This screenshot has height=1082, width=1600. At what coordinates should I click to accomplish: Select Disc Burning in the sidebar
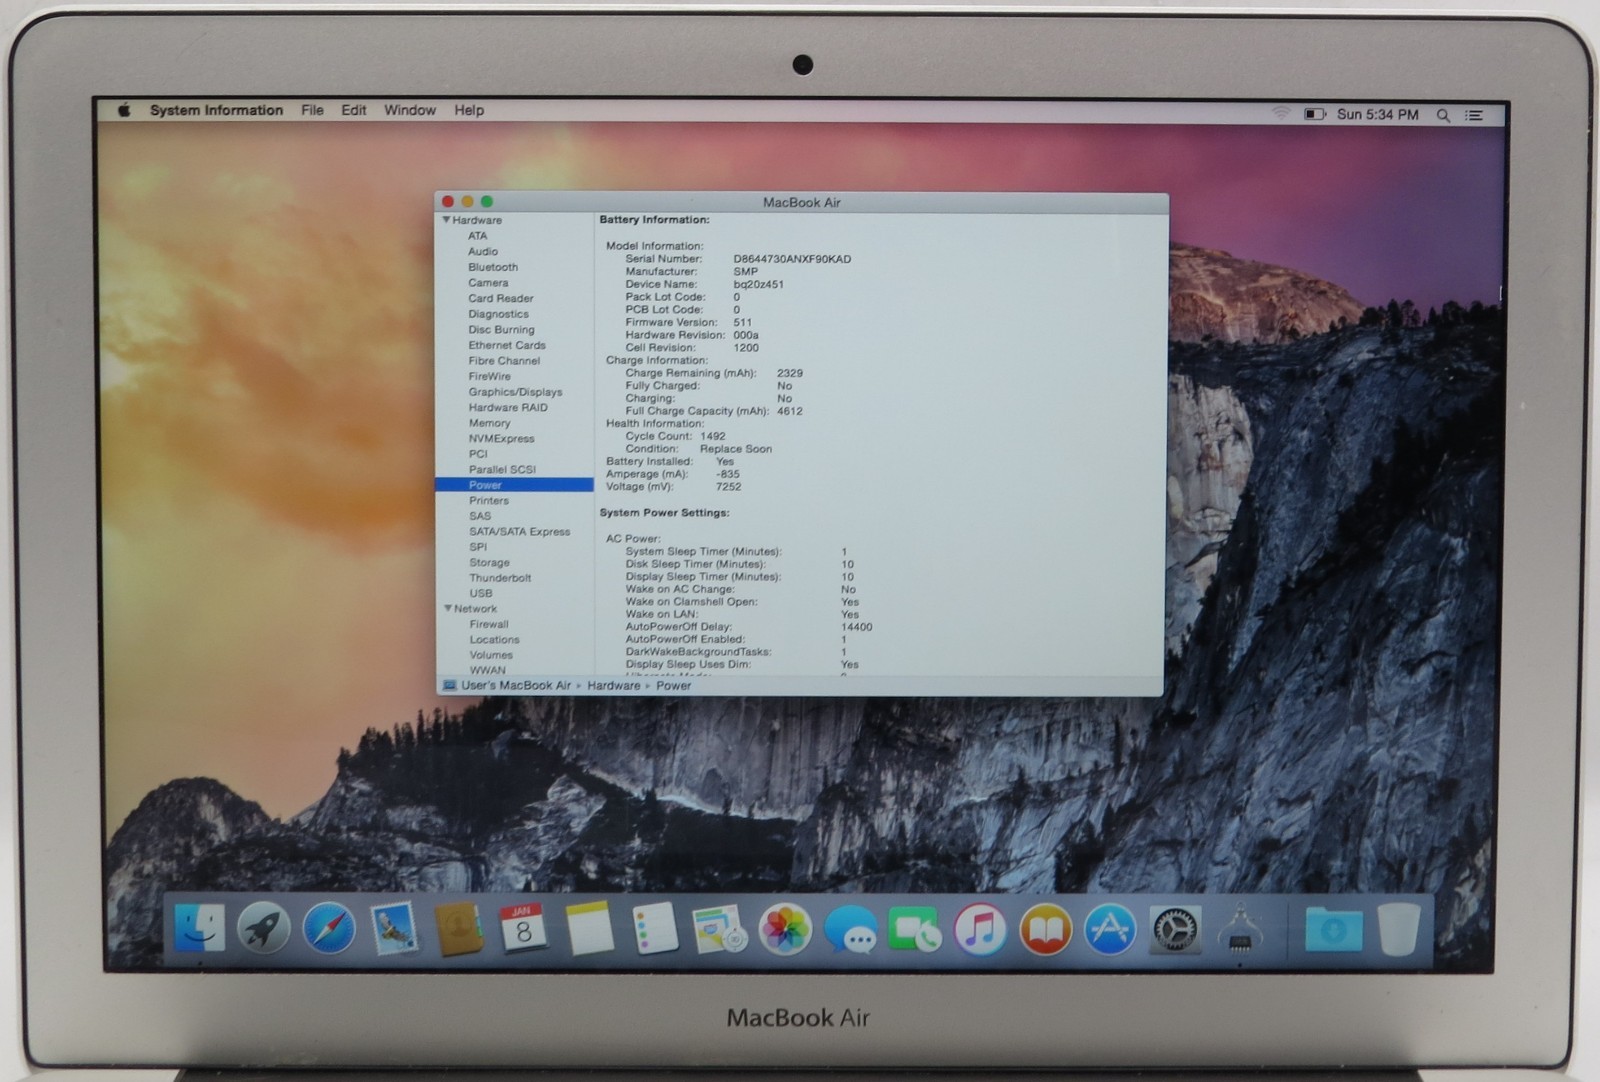point(501,329)
